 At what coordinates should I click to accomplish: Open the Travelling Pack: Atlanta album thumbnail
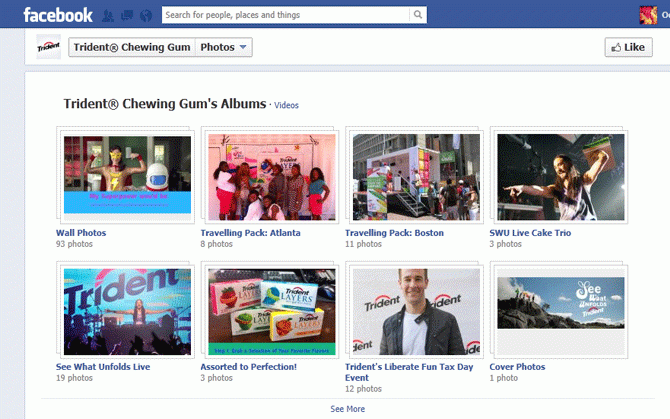tap(272, 177)
